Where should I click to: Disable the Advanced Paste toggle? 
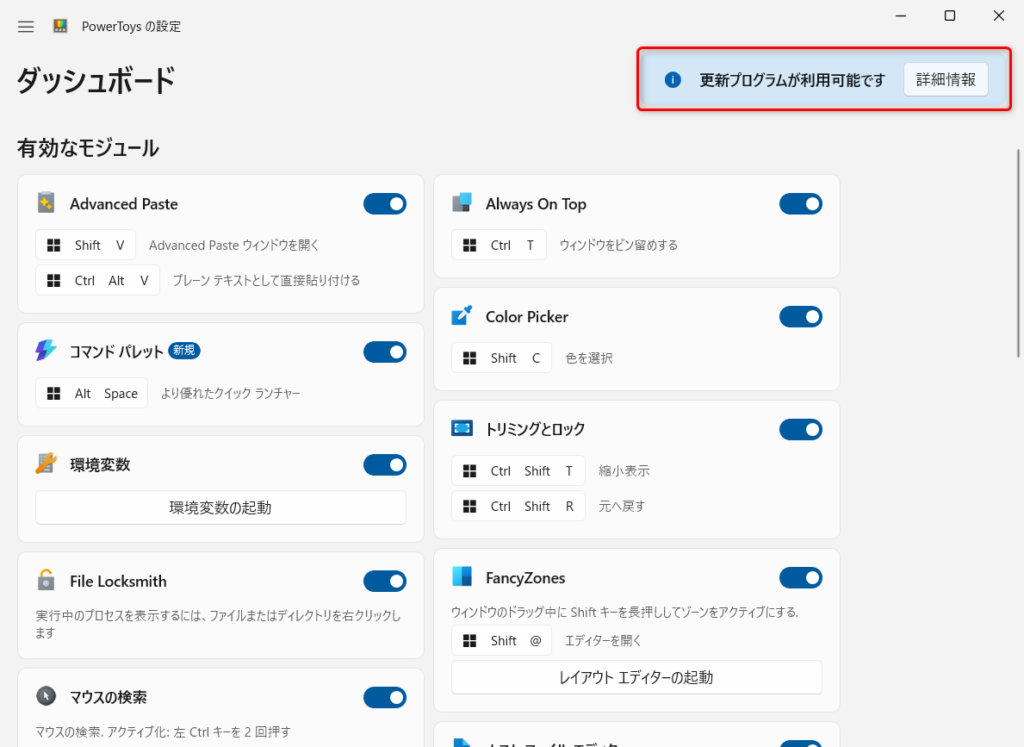pyautogui.click(x=385, y=204)
